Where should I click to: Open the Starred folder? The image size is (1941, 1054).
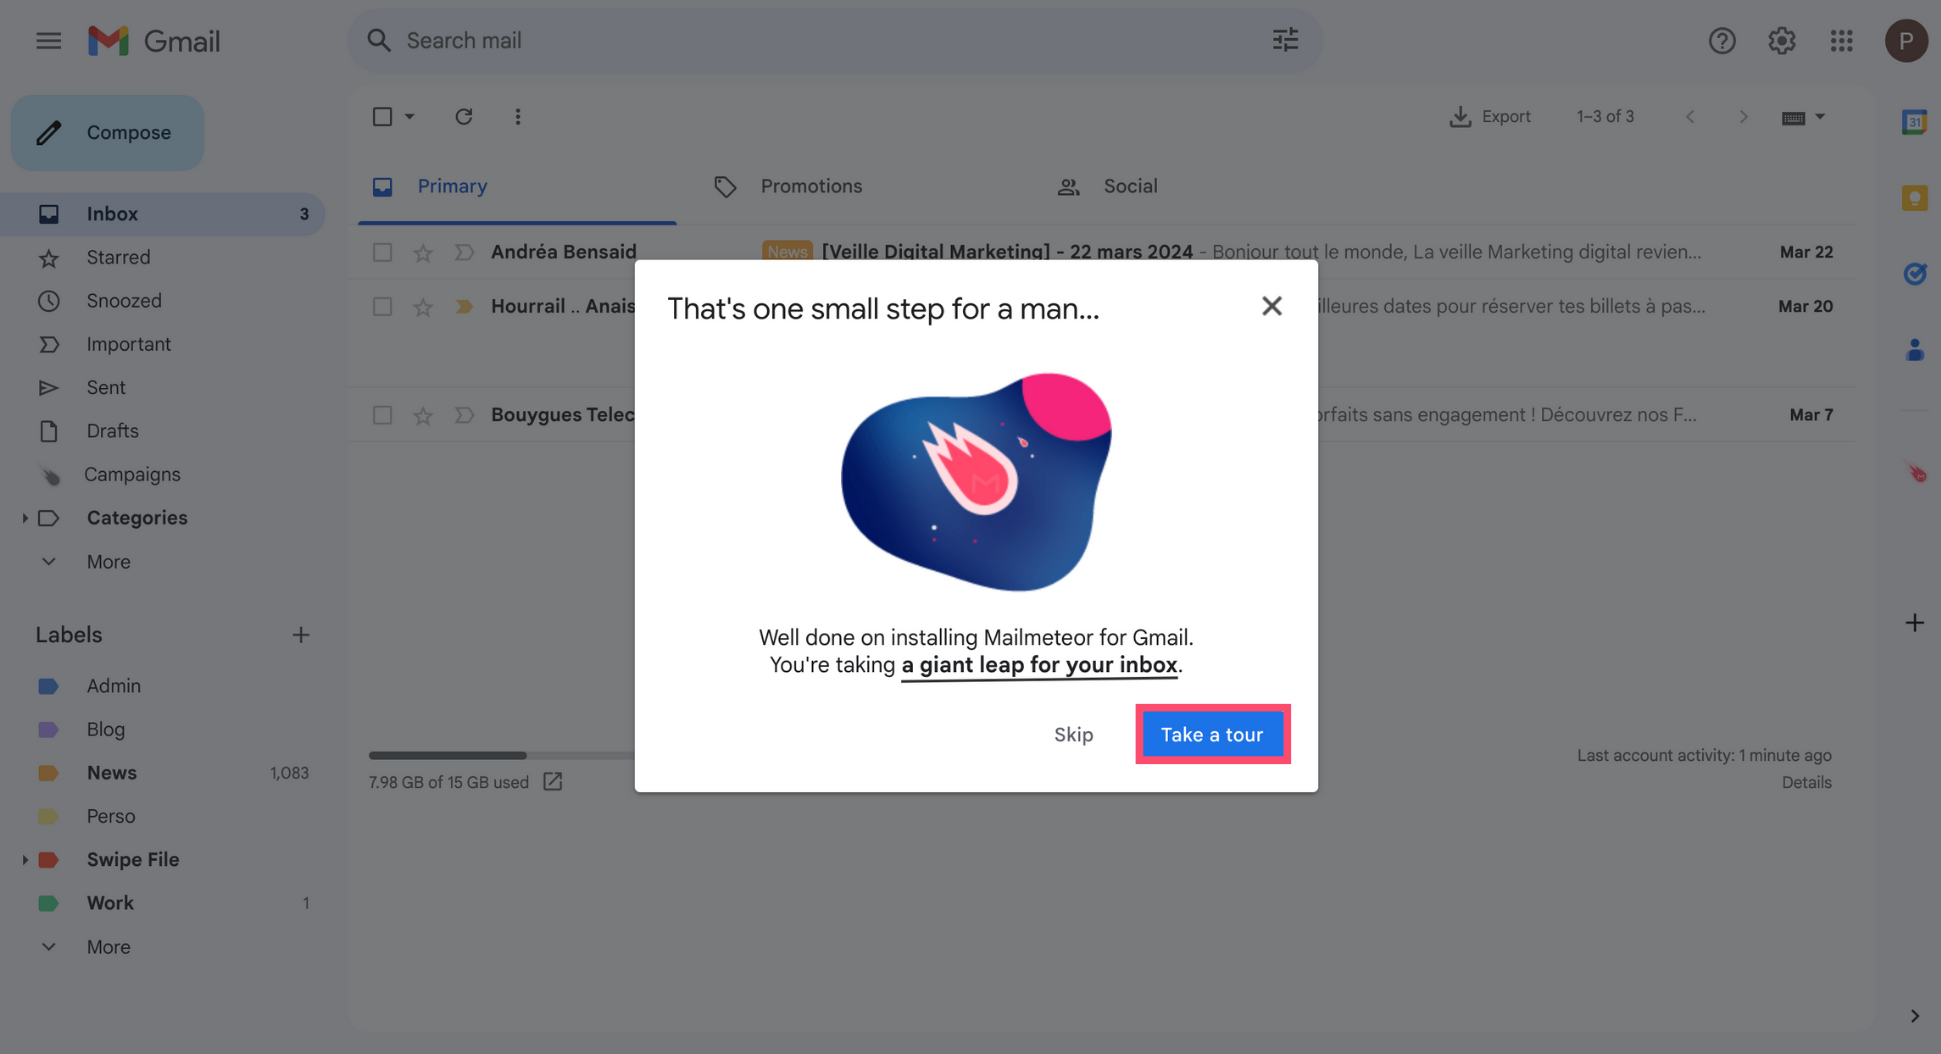(162, 258)
